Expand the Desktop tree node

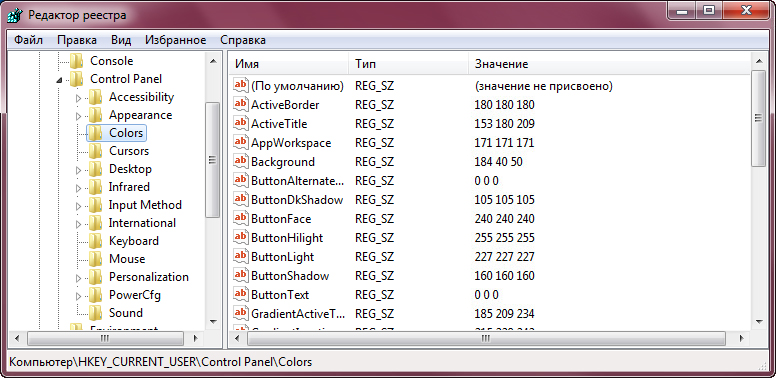click(78, 170)
